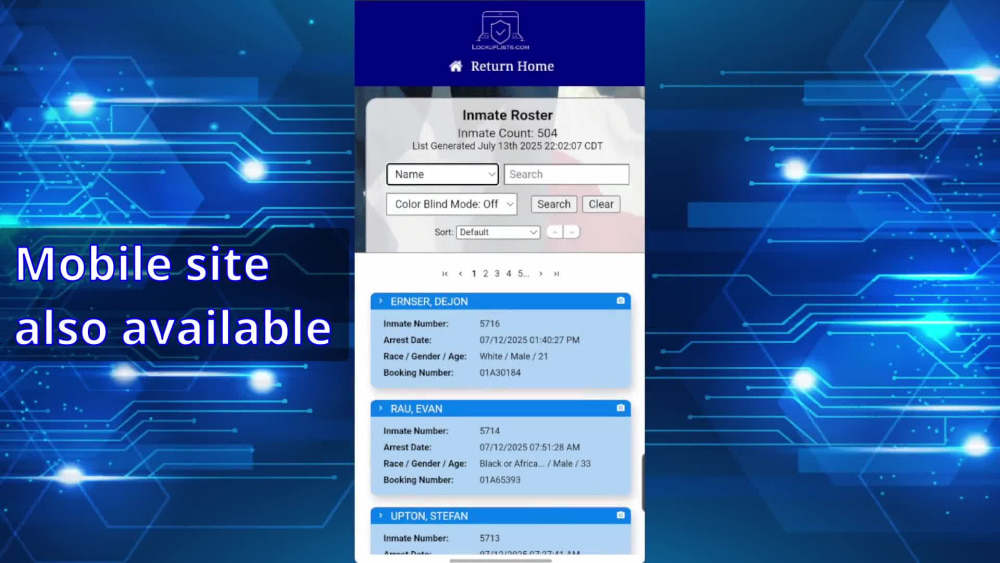Image resolution: width=1000 pixels, height=563 pixels.
Task: Click the Inmate Count: 504 text
Action: [x=507, y=133]
